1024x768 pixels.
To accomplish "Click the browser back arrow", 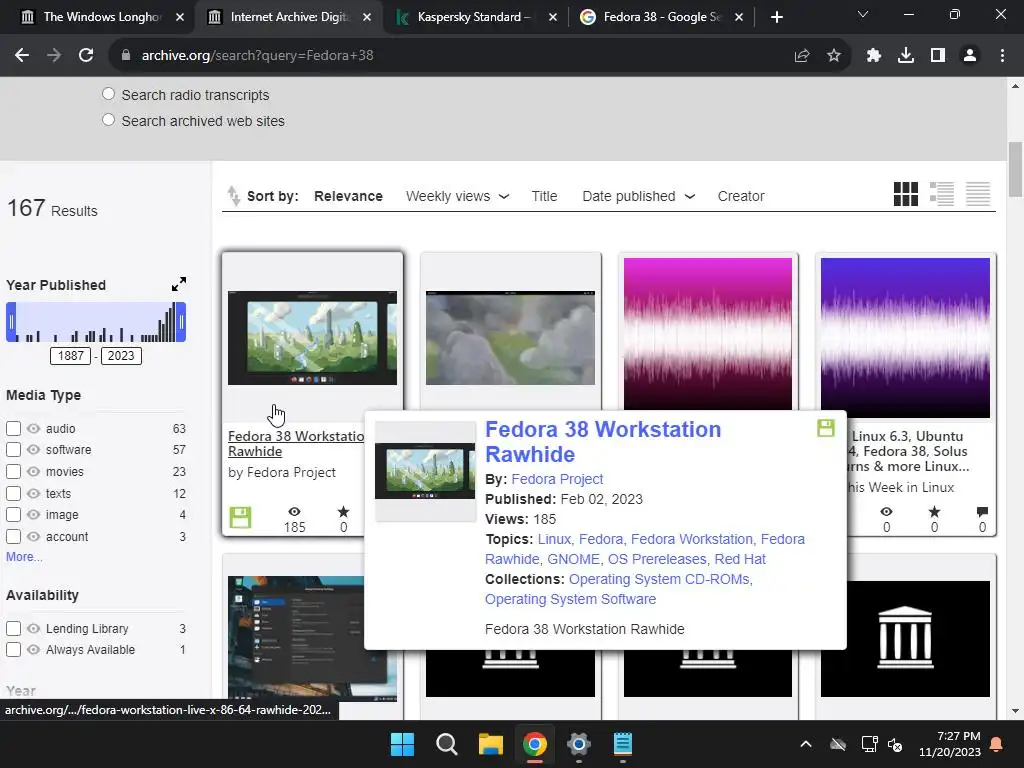I will point(22,56).
